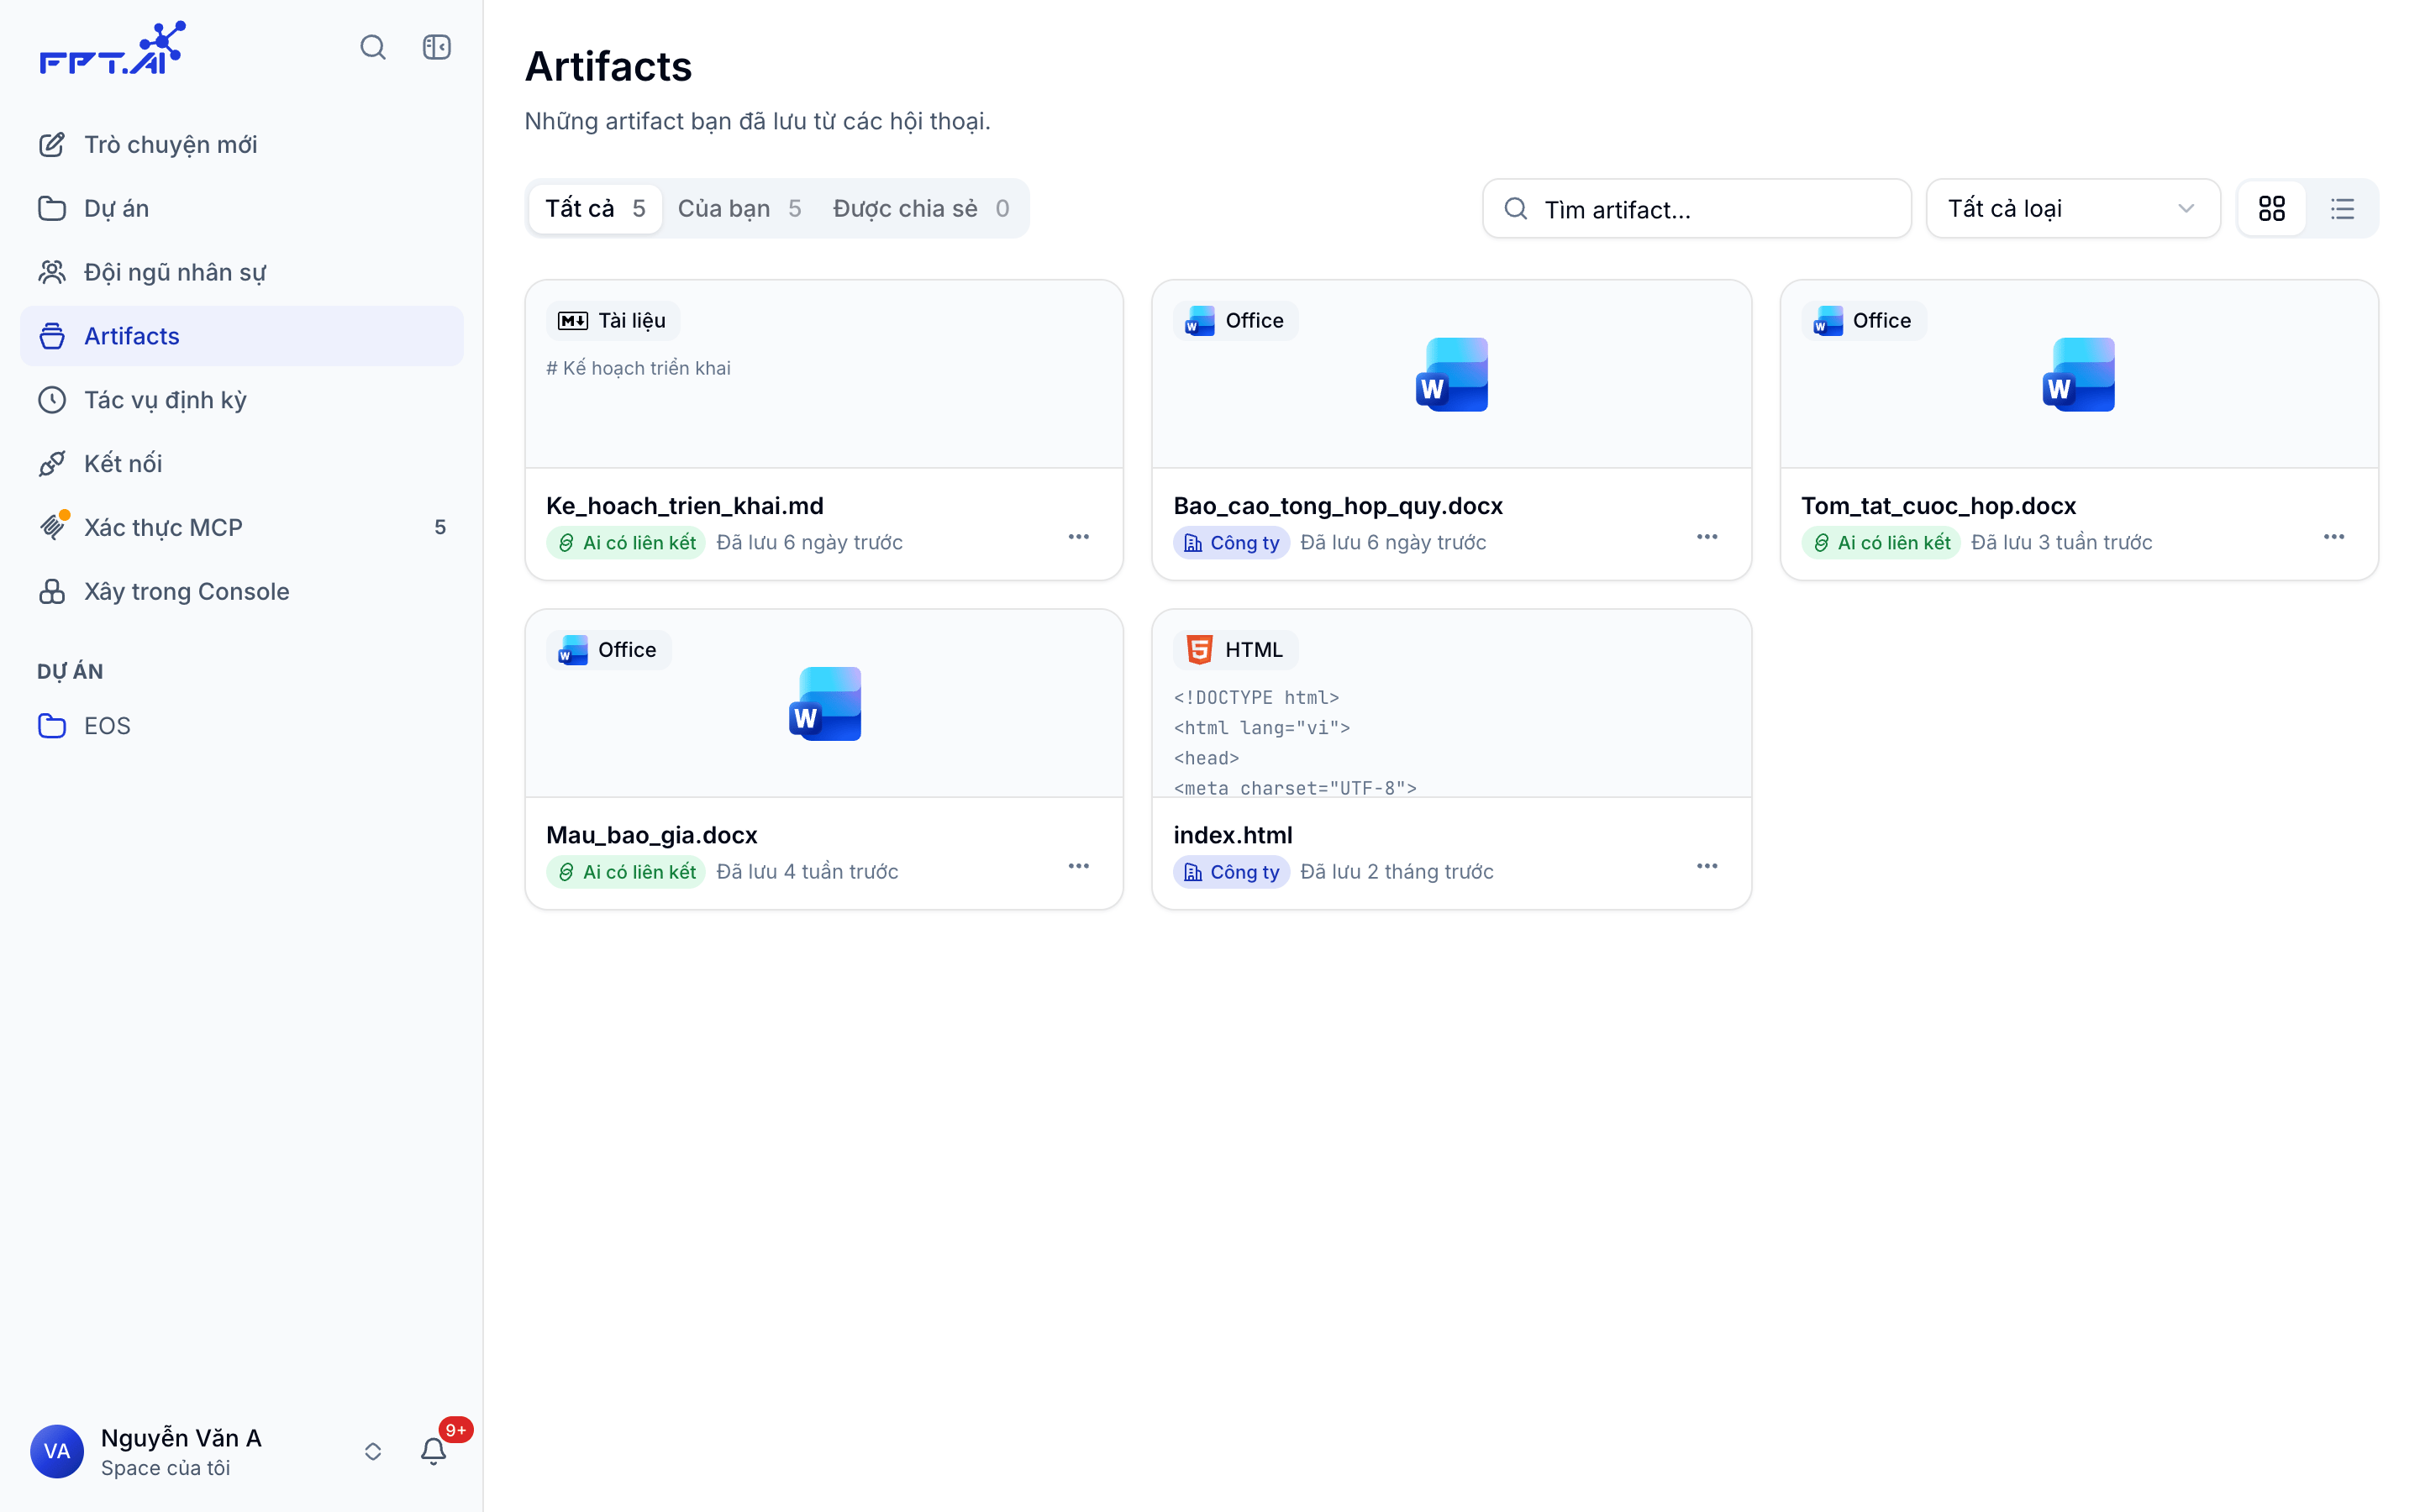Viewport: 2420px width, 1512px height.
Task: Switch to the Của bạn tab
Action: (x=739, y=208)
